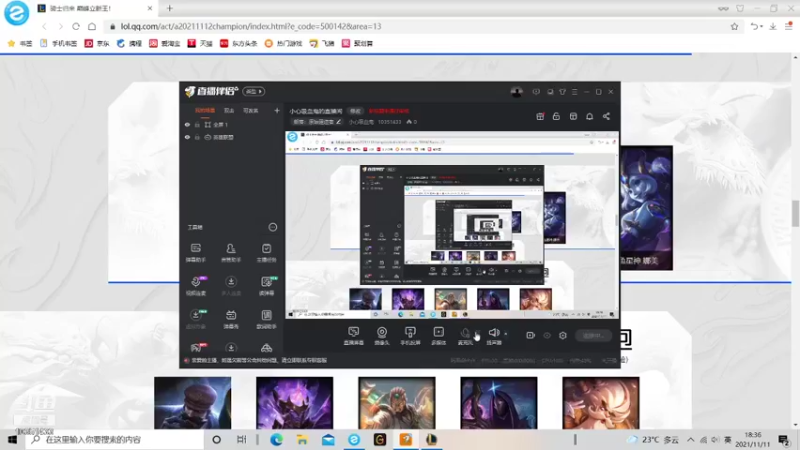This screenshot has width=800, height=450.
Task: Hide the 全屏 1 source layer
Action: pyautogui.click(x=187, y=124)
